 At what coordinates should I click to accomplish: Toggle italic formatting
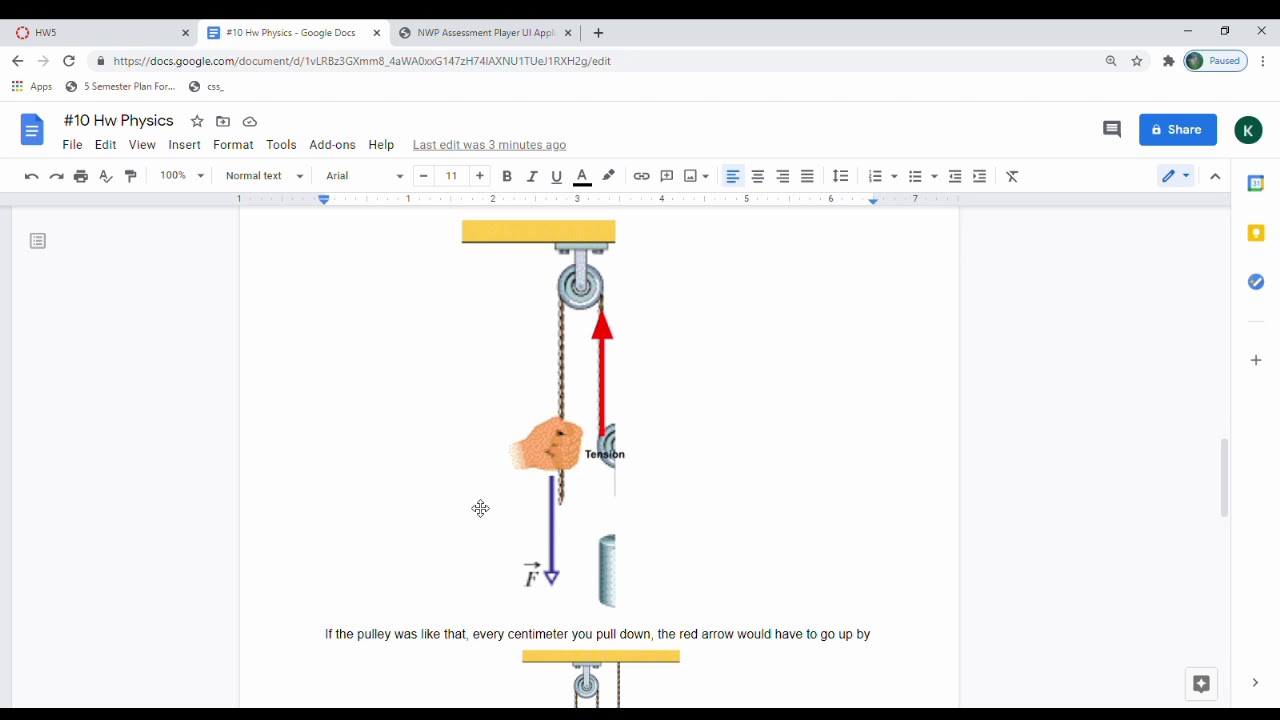[x=532, y=176]
